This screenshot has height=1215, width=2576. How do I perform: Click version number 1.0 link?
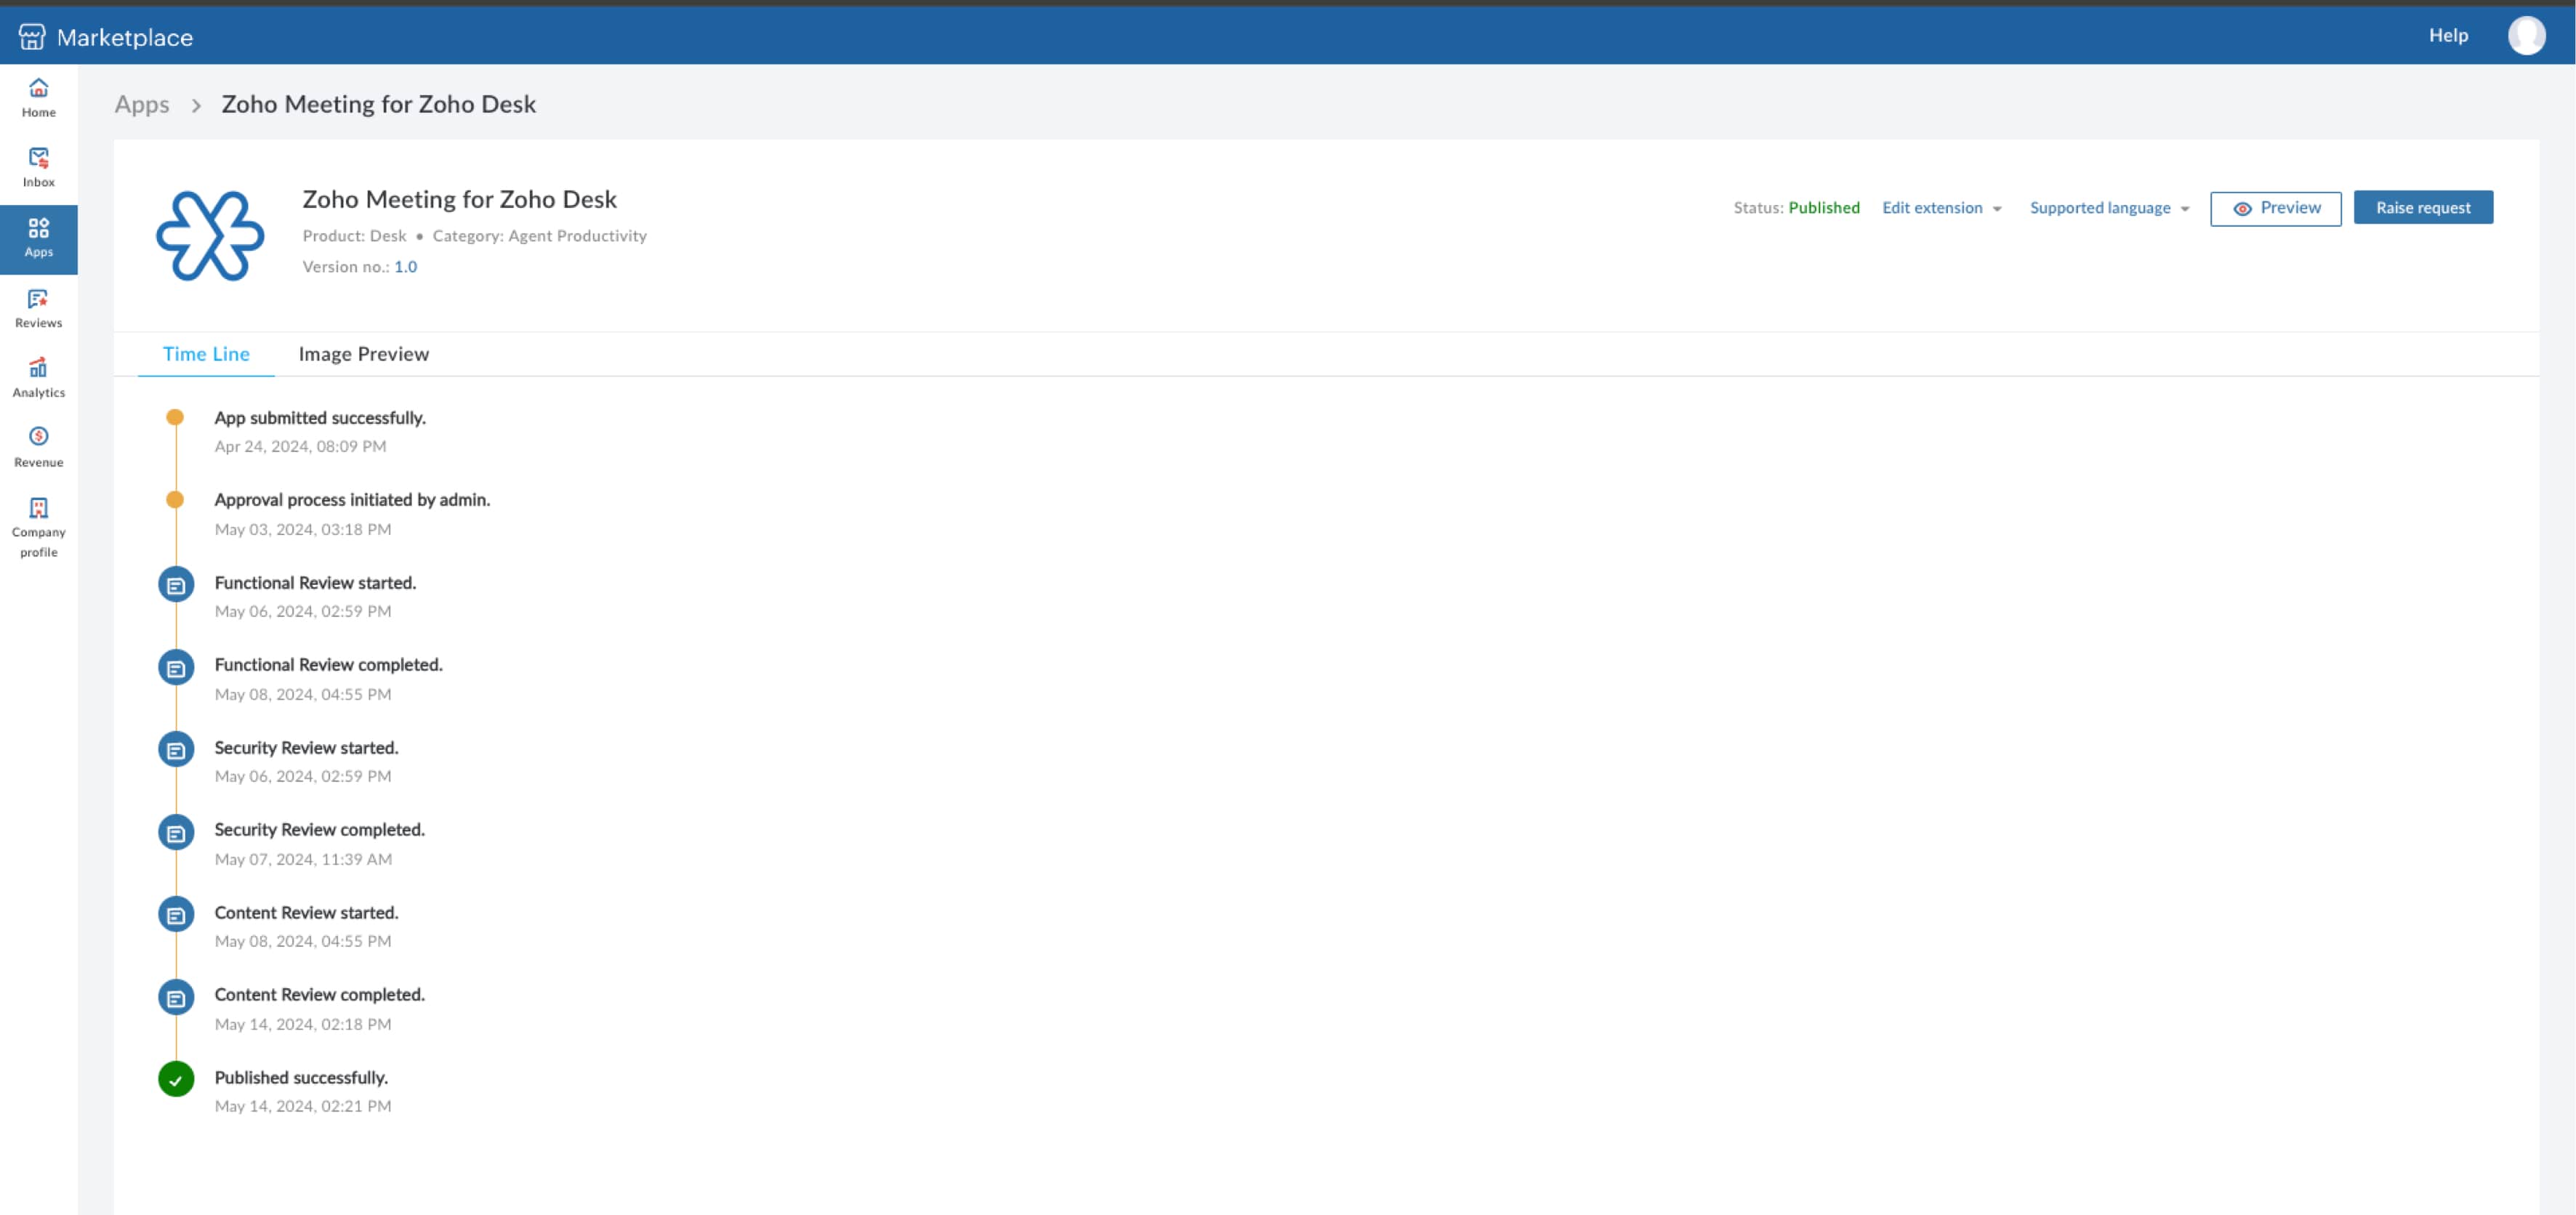click(405, 267)
